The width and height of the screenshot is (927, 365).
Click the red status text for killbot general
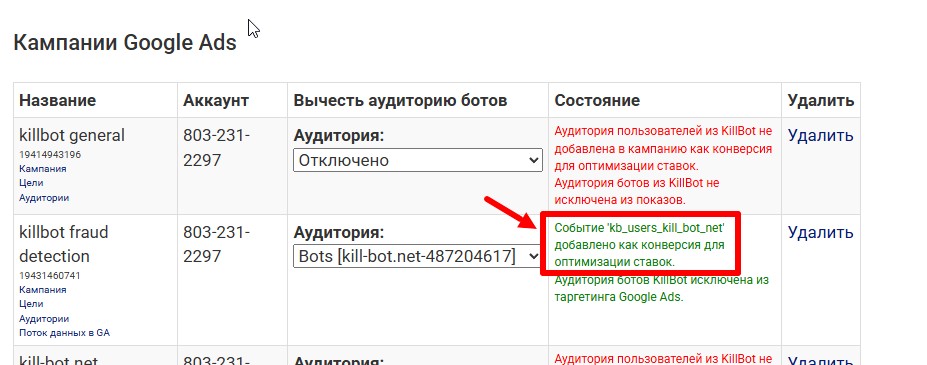pyautogui.click(x=663, y=166)
